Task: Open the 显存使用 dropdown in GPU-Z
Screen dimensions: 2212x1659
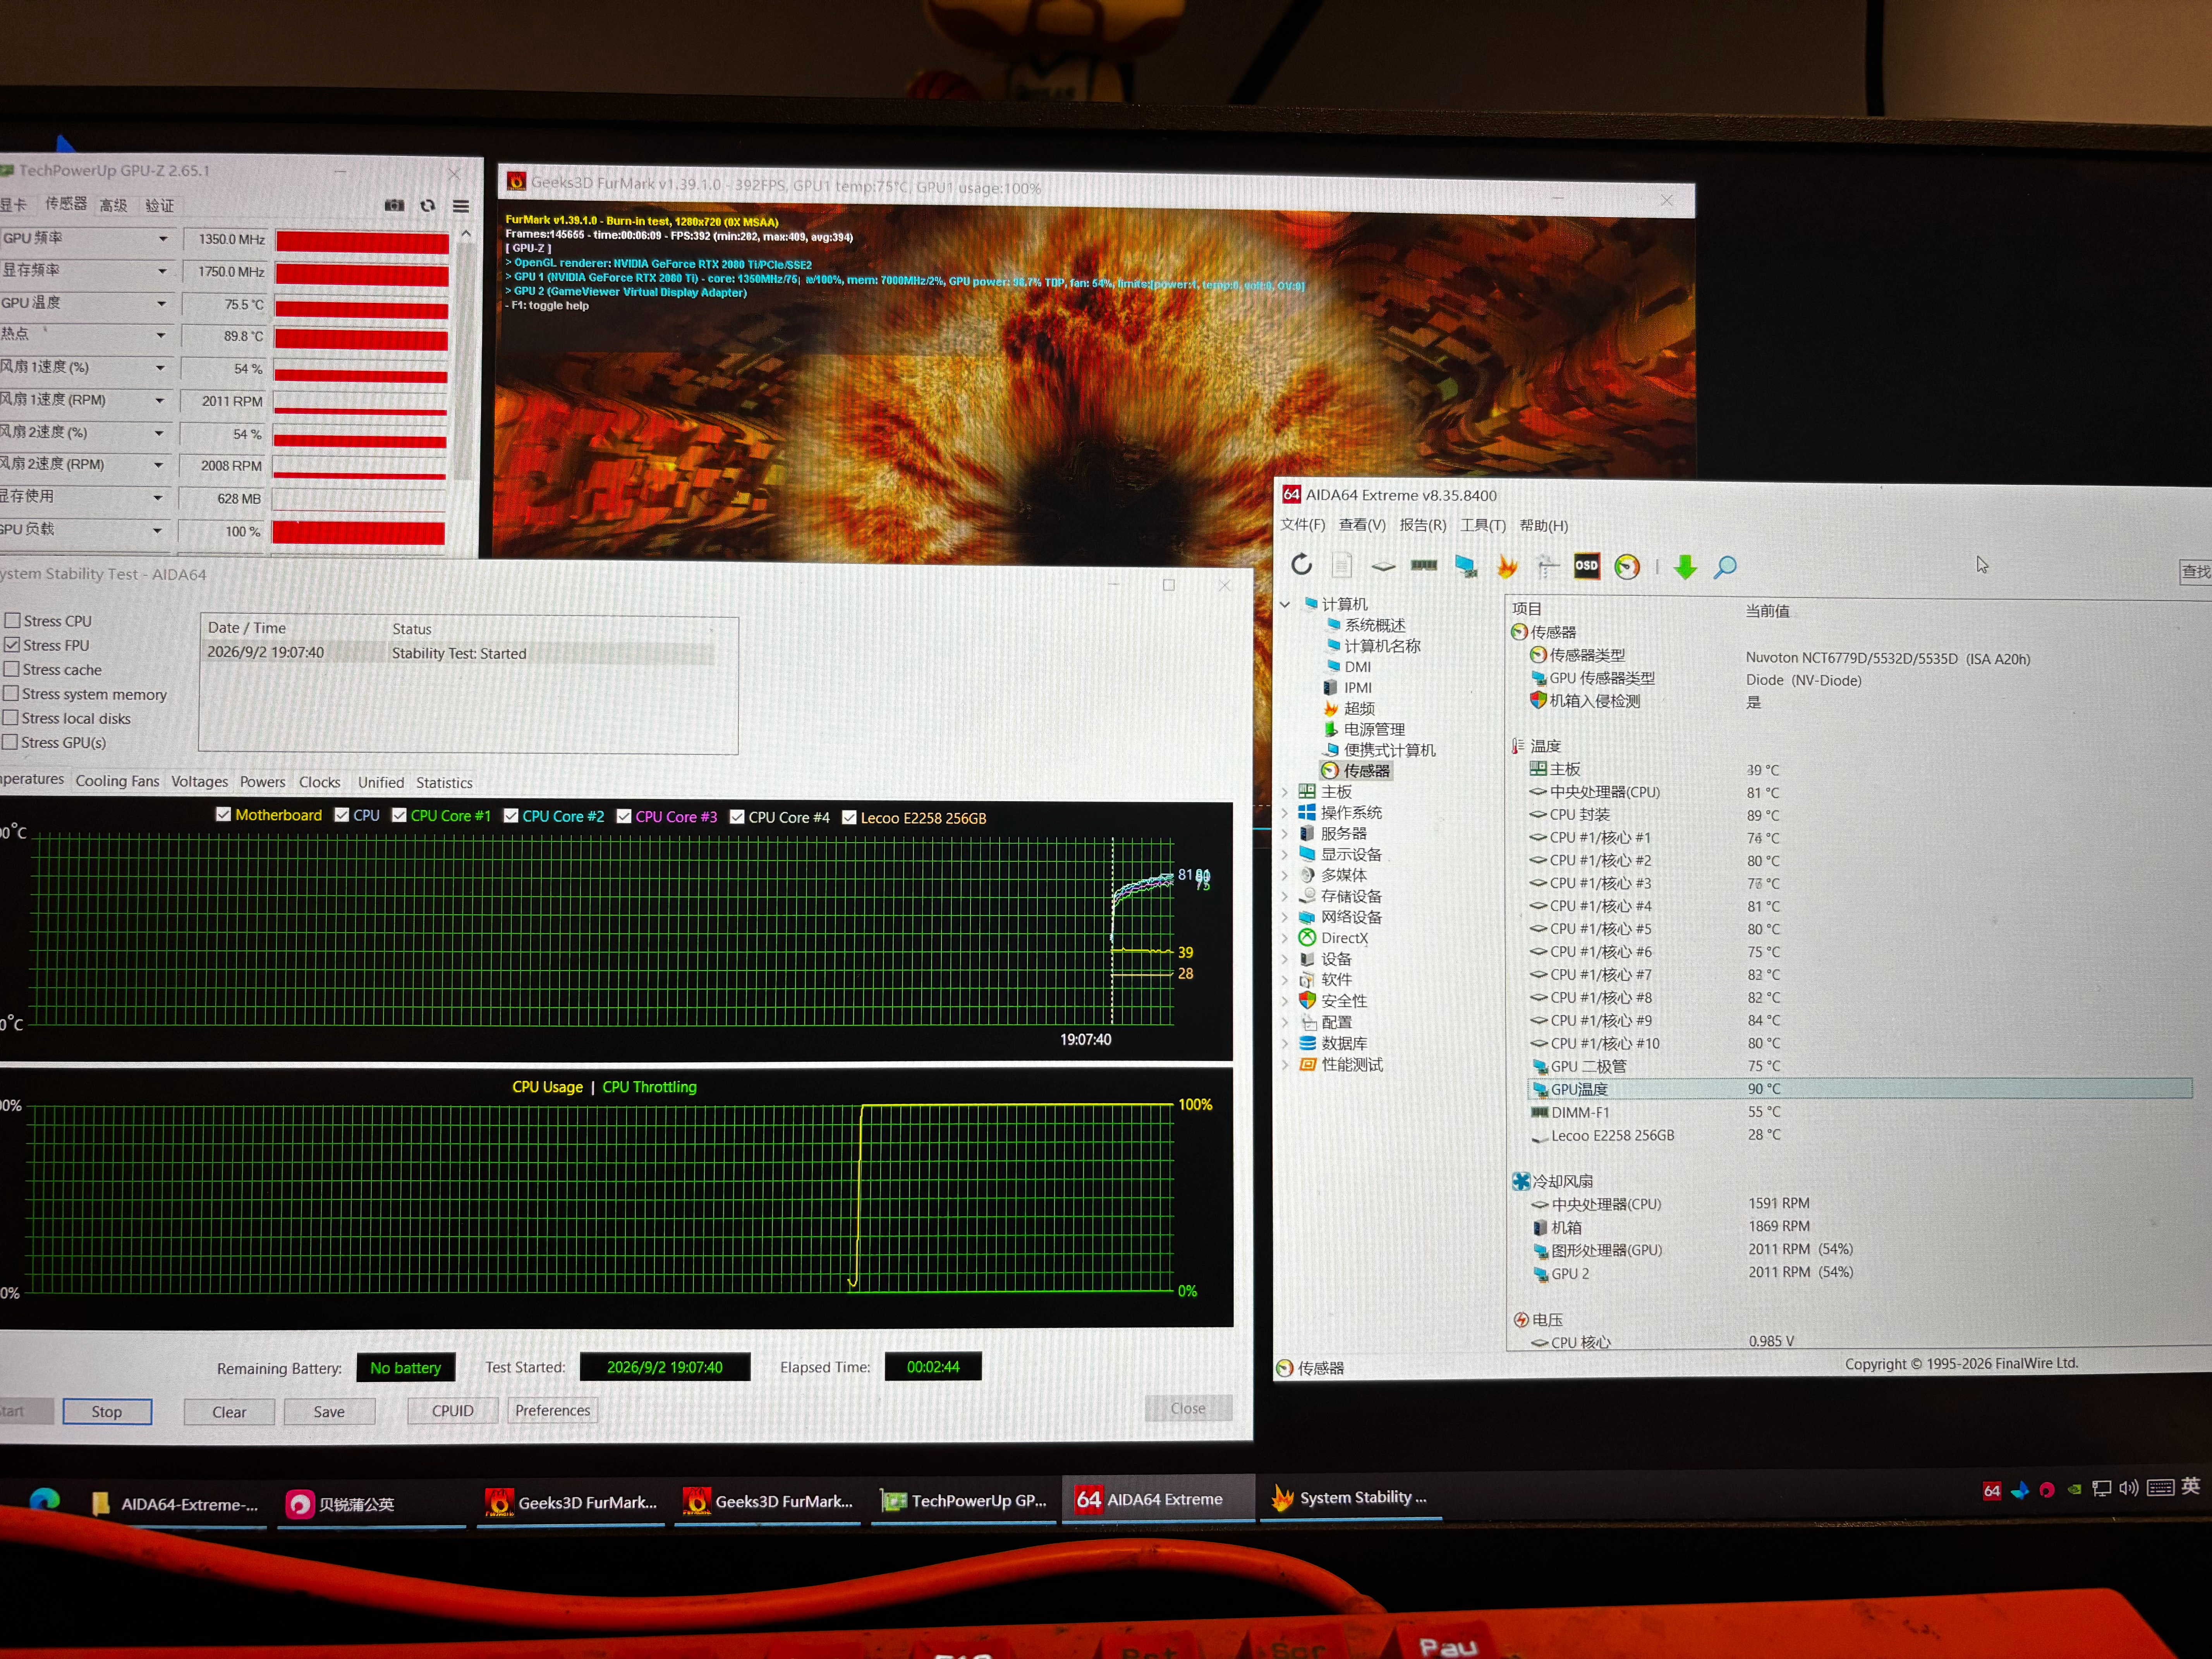Action: pos(158,498)
